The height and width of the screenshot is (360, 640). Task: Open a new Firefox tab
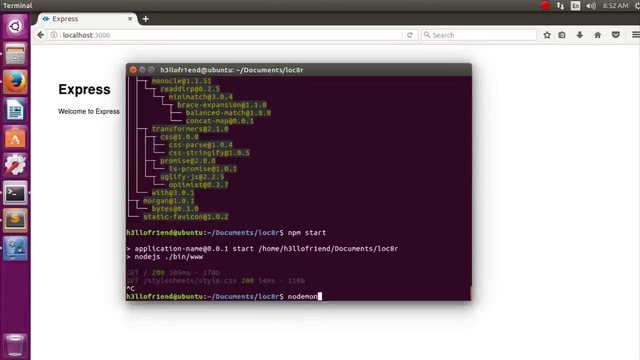click(146, 19)
